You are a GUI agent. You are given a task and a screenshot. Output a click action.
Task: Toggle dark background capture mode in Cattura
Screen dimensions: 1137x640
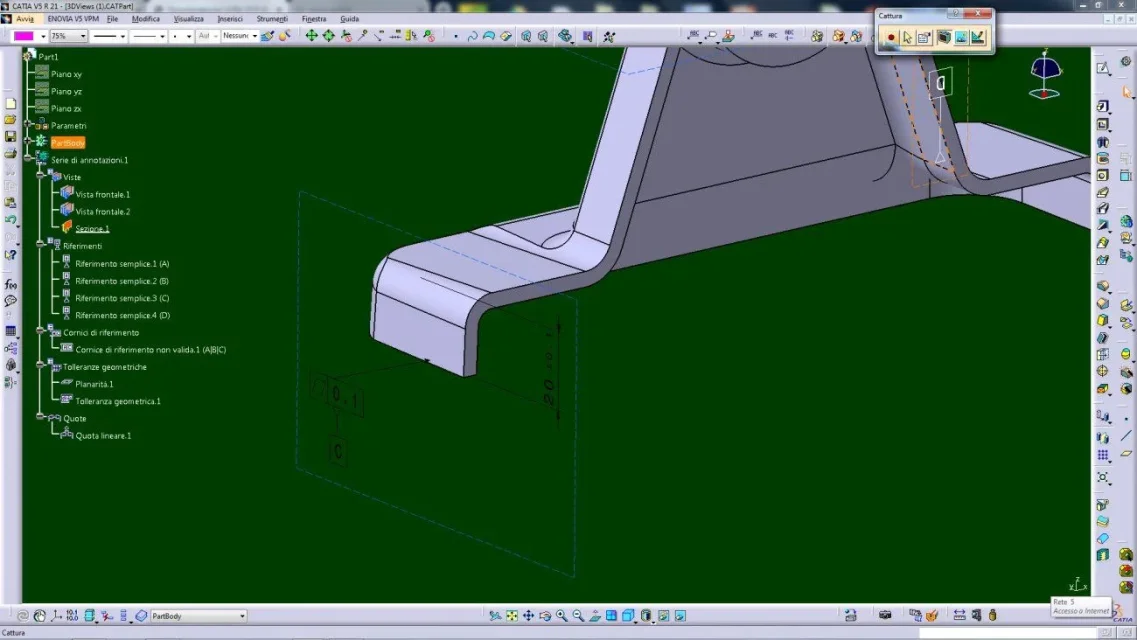click(x=943, y=37)
